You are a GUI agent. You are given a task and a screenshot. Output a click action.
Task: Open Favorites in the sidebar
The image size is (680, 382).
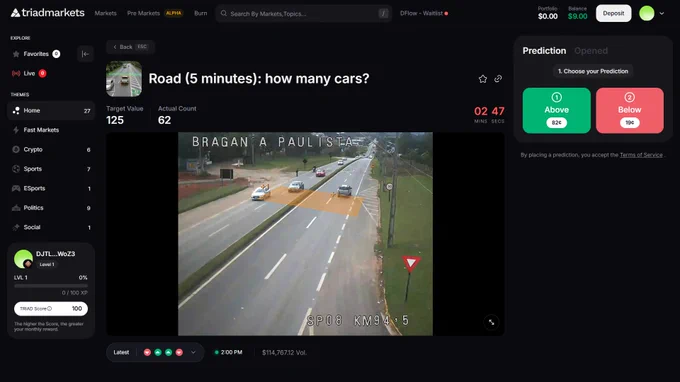click(36, 54)
